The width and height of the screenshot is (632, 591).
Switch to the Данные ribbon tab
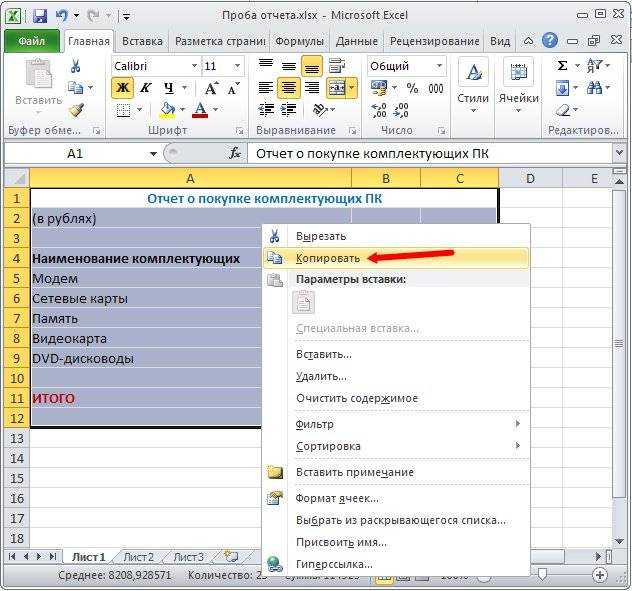coord(357,41)
